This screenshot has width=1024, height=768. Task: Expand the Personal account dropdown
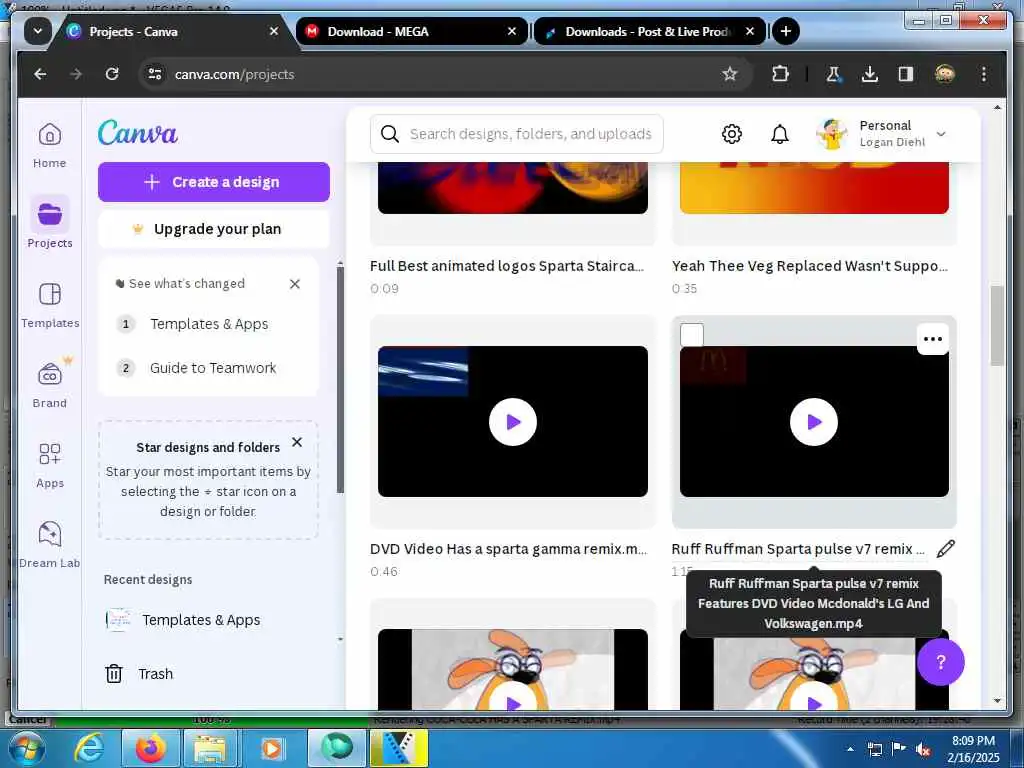tap(941, 134)
